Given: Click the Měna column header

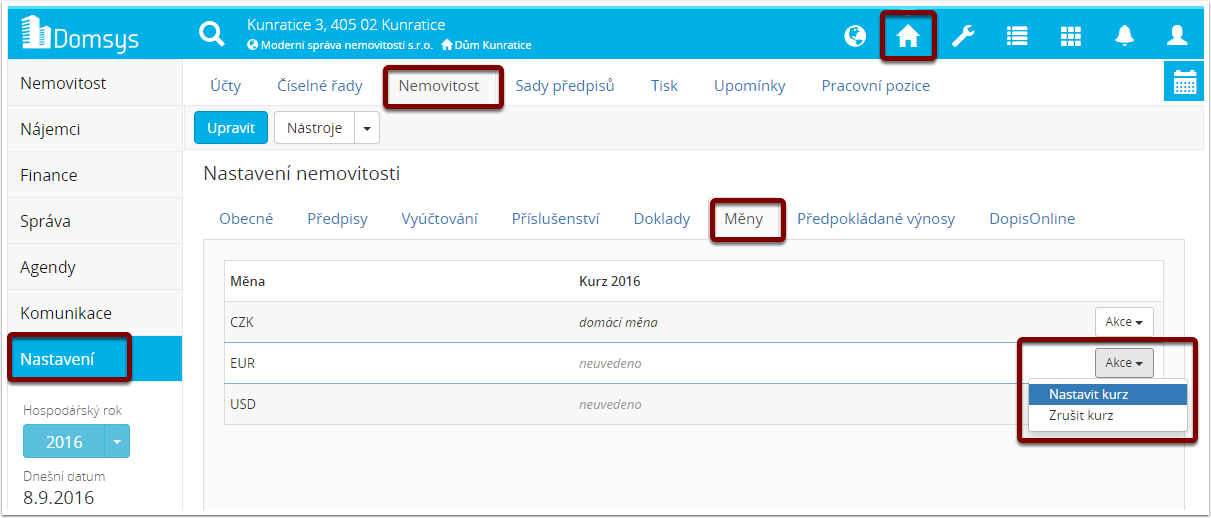Looking at the screenshot, I should click(248, 281).
